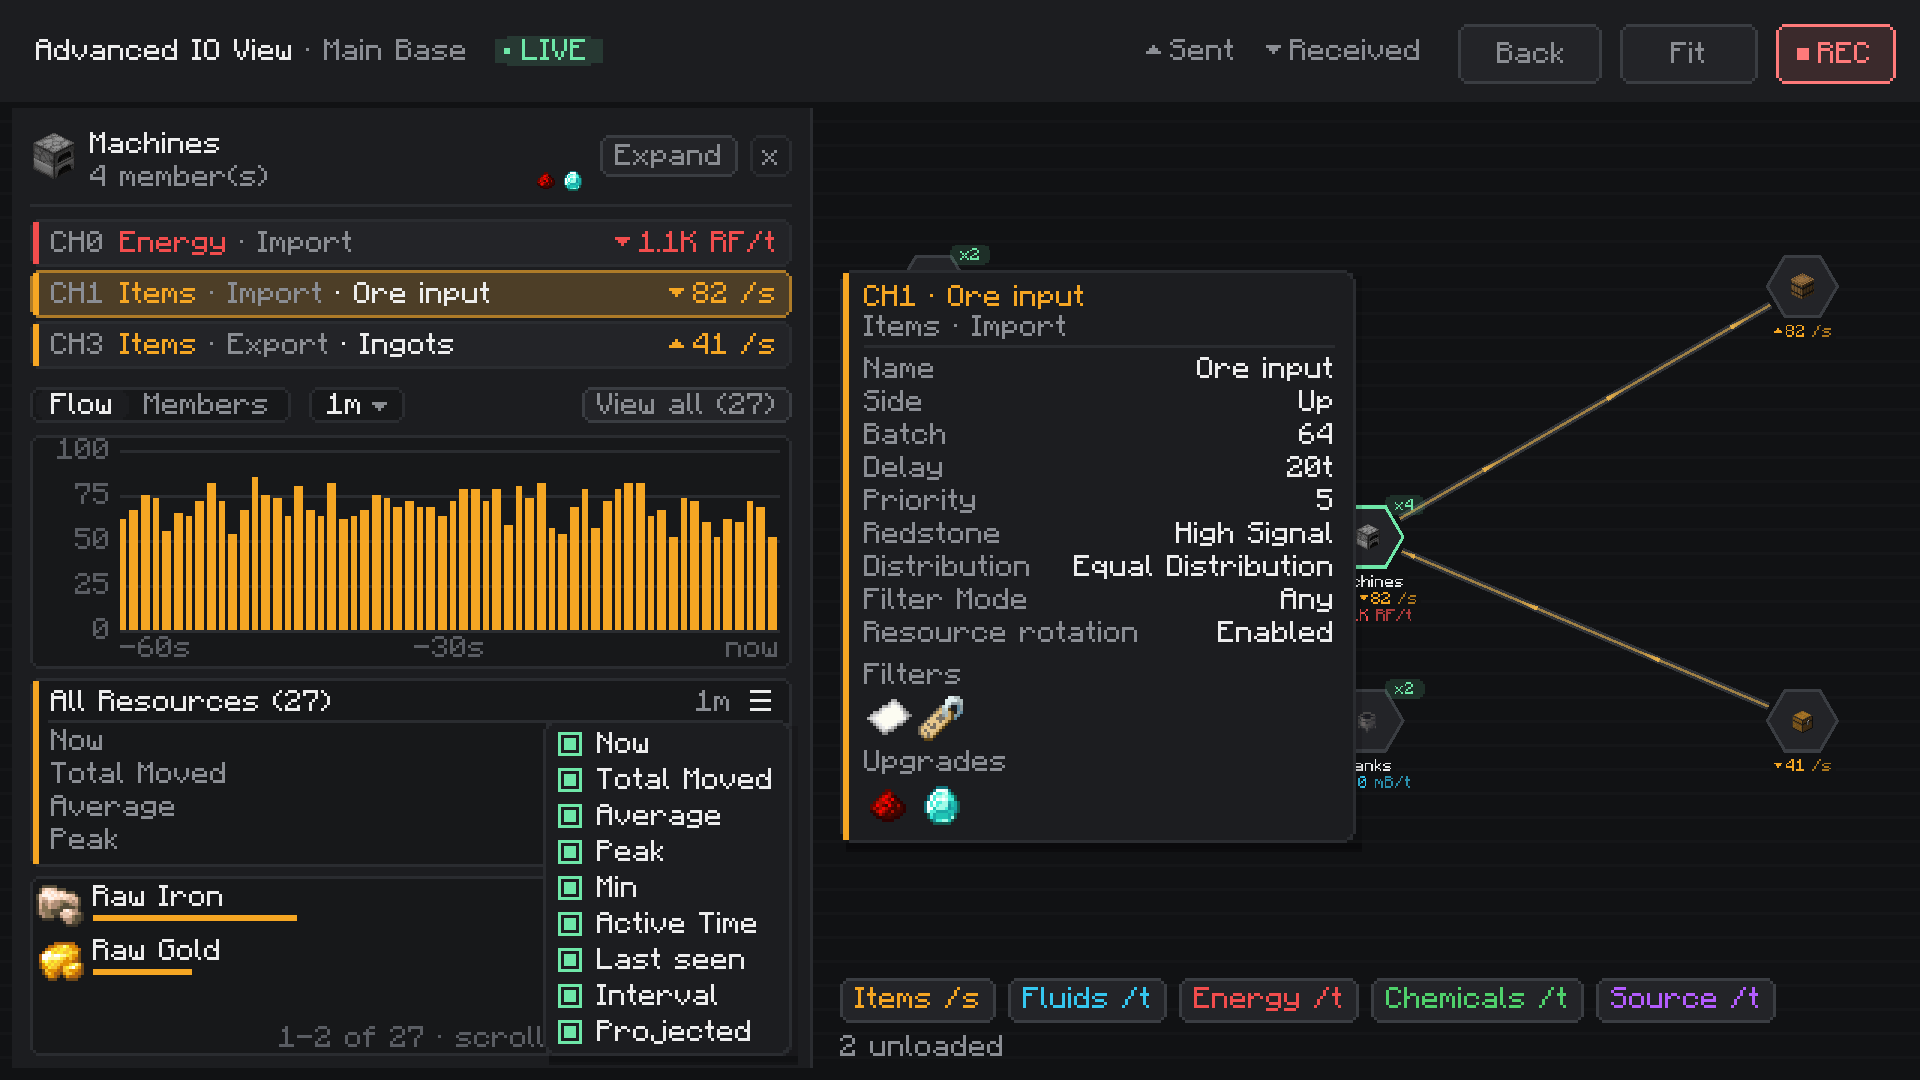This screenshot has width=1920, height=1080.
Task: Select the CH0 Energy Import channel row
Action: tap(412, 242)
